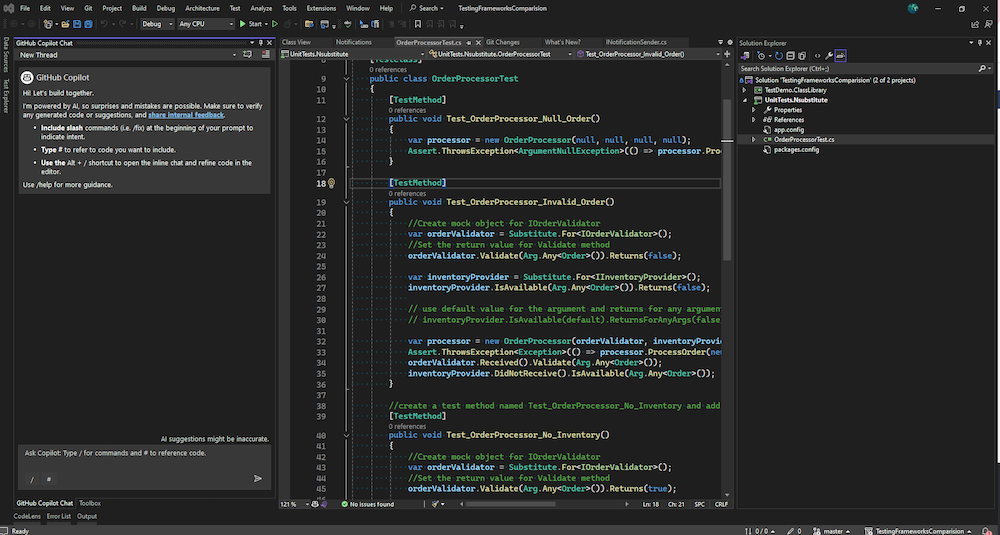The height and width of the screenshot is (535, 1000).
Task: Click the hash reference button in Copilot chat
Action: 48,479
